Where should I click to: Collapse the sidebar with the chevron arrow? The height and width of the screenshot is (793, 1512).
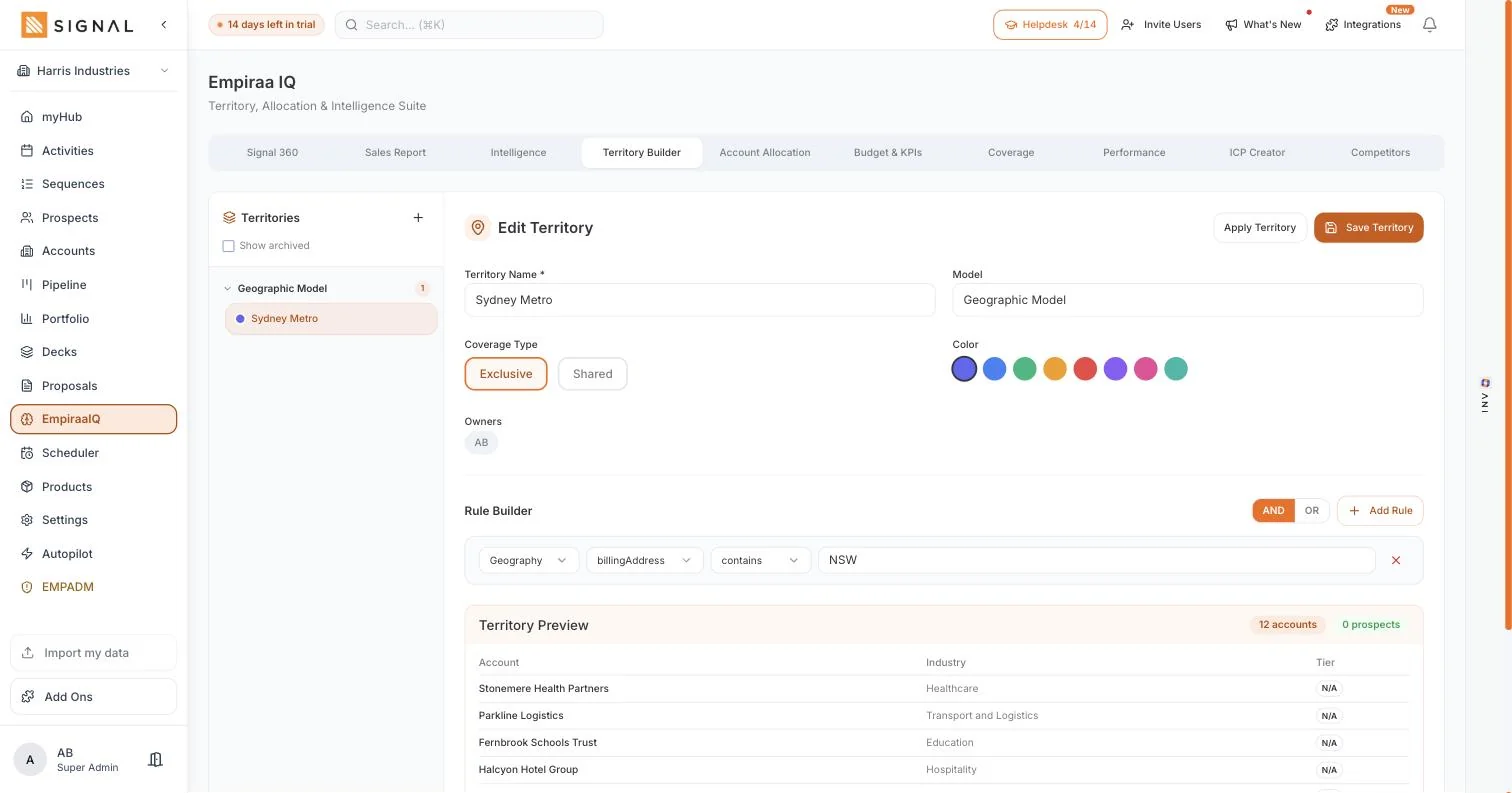click(164, 24)
